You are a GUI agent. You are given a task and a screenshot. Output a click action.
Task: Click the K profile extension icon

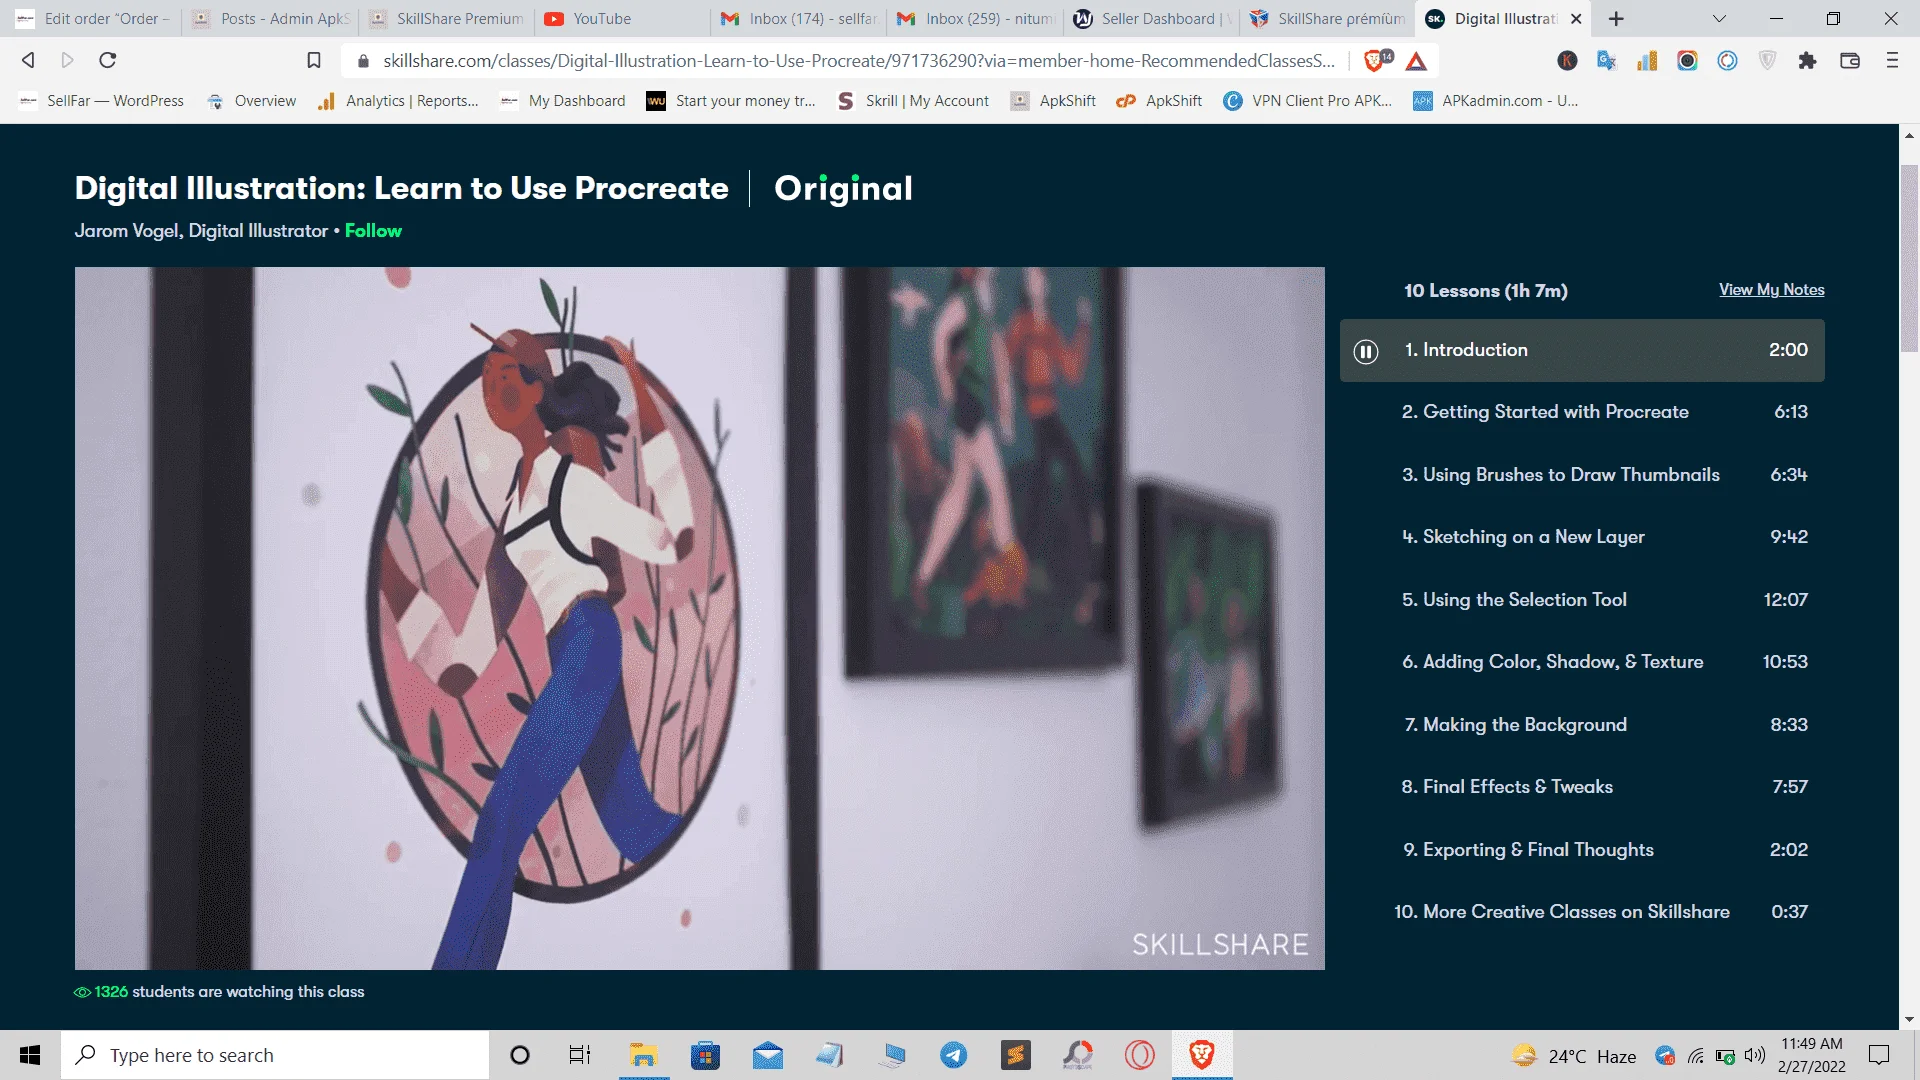point(1567,61)
